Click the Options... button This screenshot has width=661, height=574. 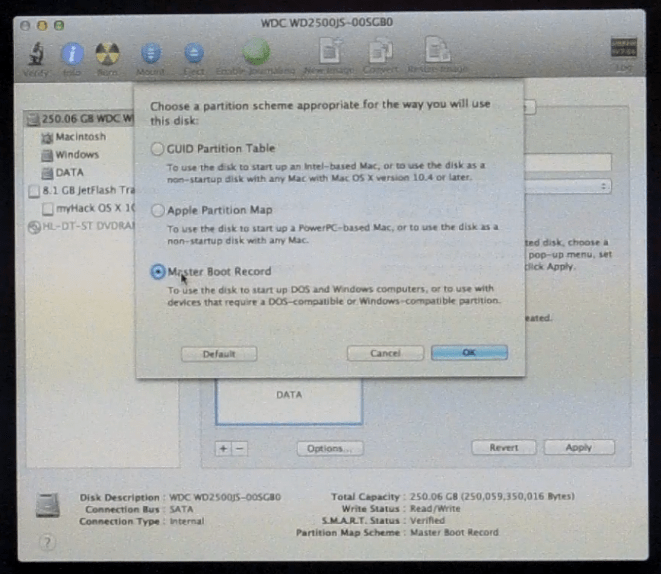(330, 448)
